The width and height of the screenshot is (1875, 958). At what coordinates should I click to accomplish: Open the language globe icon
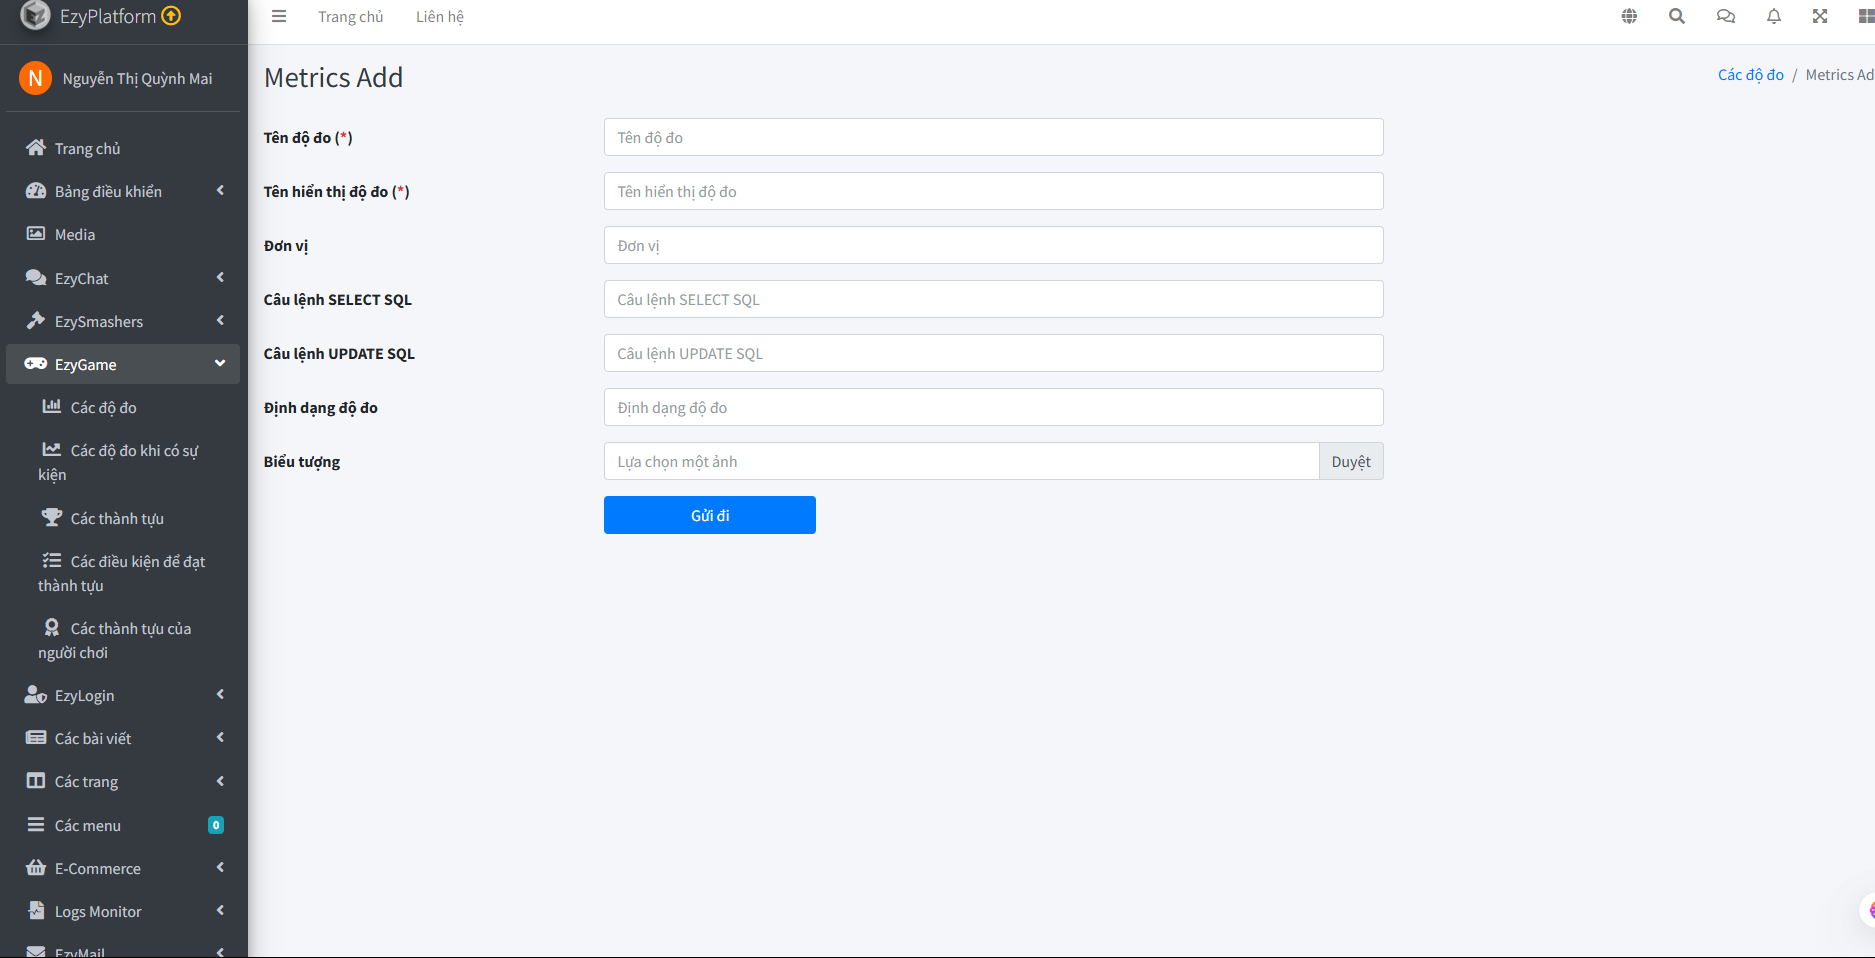[1628, 16]
